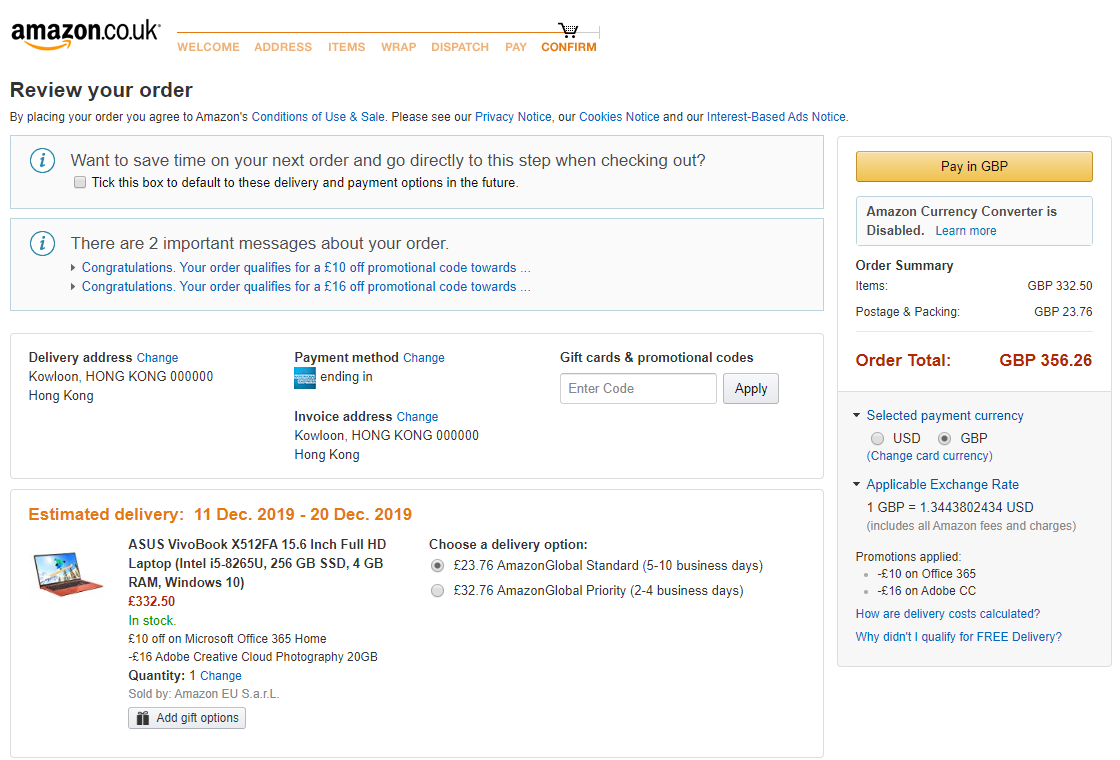Screen dimensions: 1120x760
Task: Go to the PAY checkout step
Action: 516,47
